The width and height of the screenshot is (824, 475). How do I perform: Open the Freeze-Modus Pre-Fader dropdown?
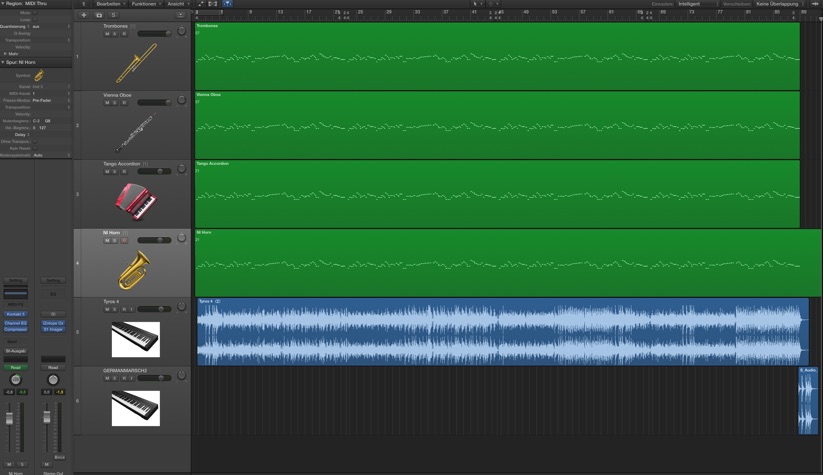pos(50,100)
